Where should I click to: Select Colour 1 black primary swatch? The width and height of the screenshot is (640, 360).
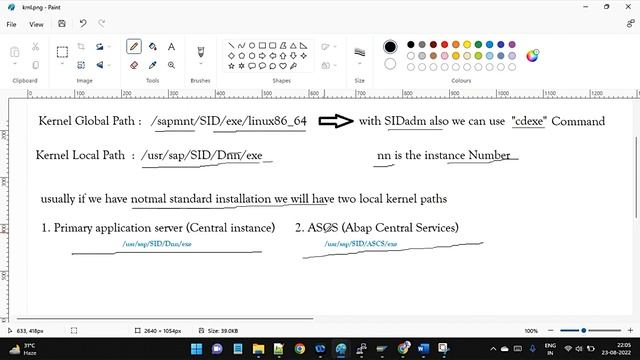390,47
